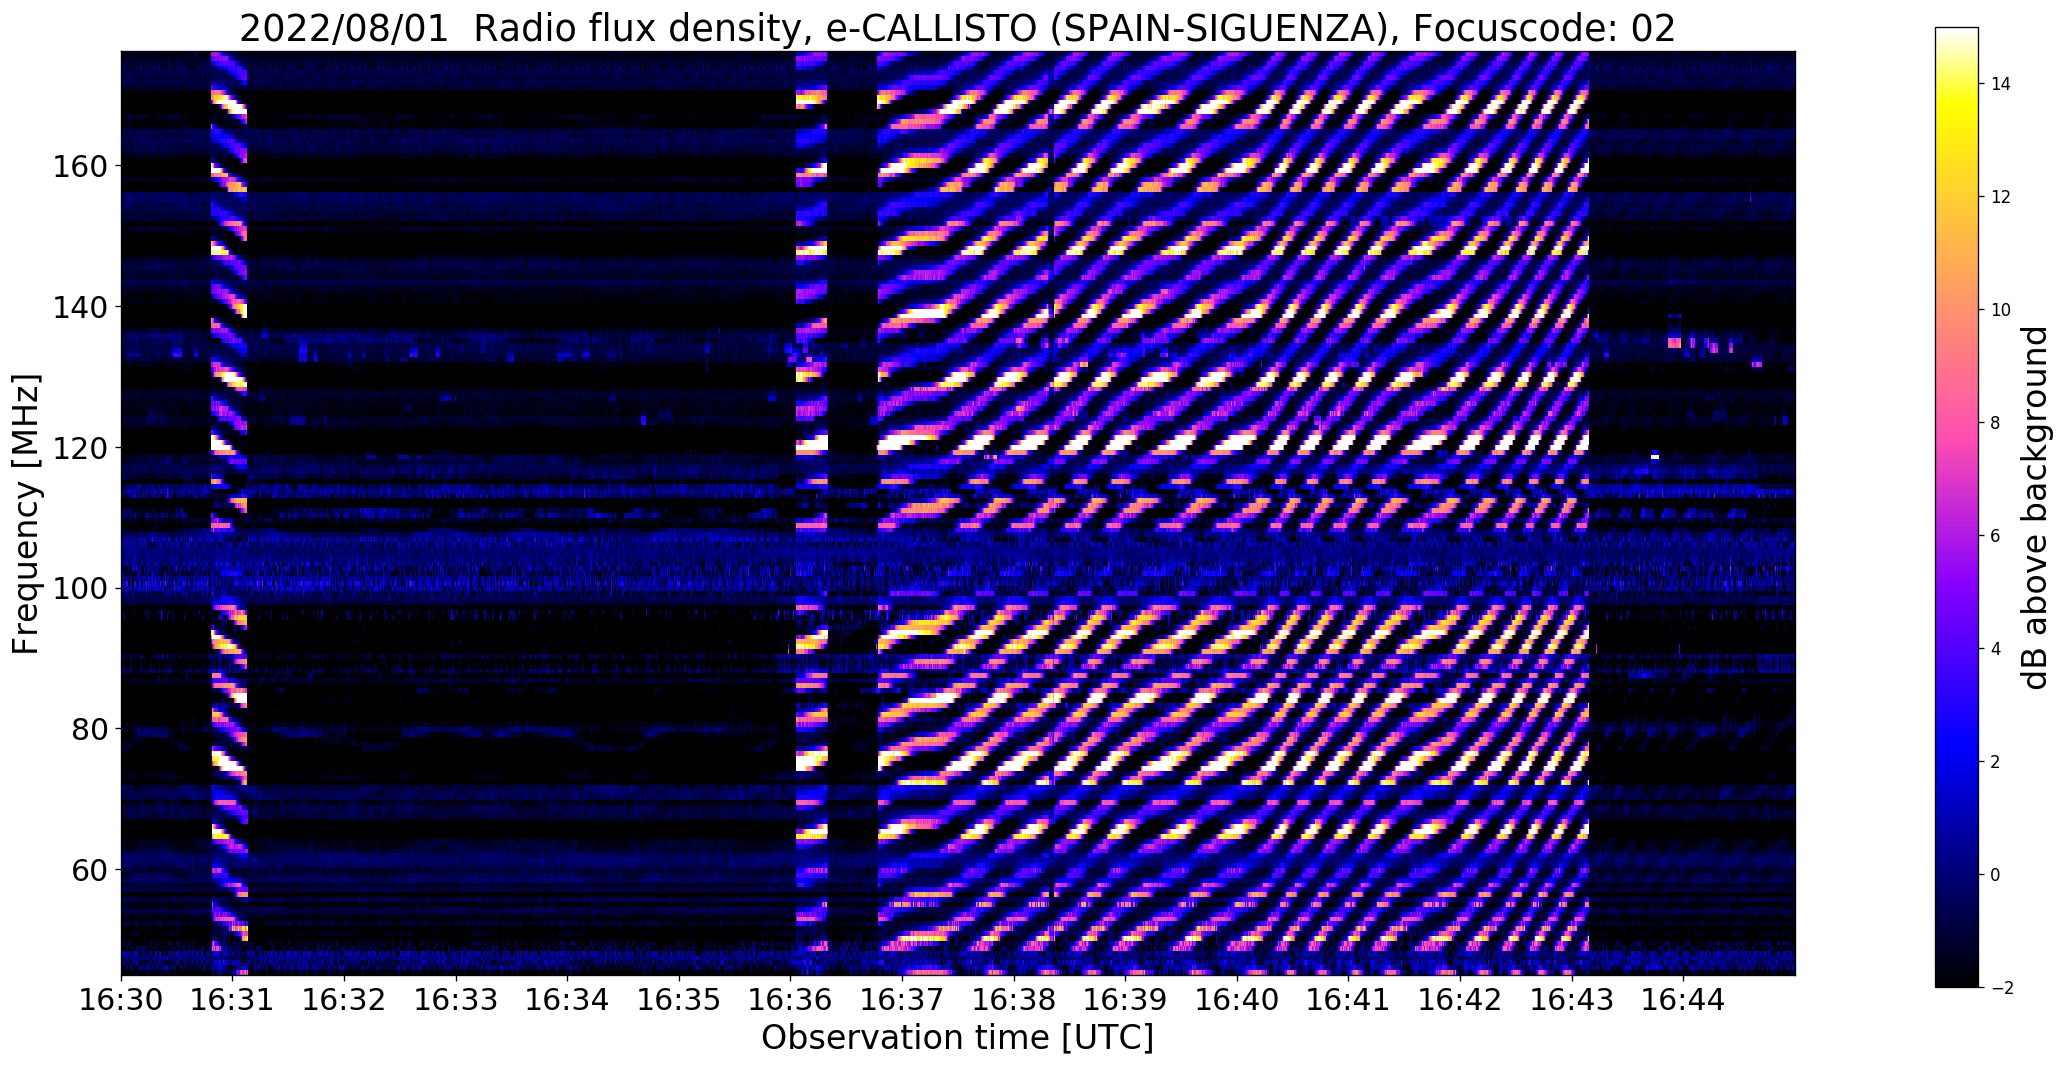The height and width of the screenshot is (1067, 2066).
Task: Click the 16:36 time tick label
Action: click(x=791, y=1000)
